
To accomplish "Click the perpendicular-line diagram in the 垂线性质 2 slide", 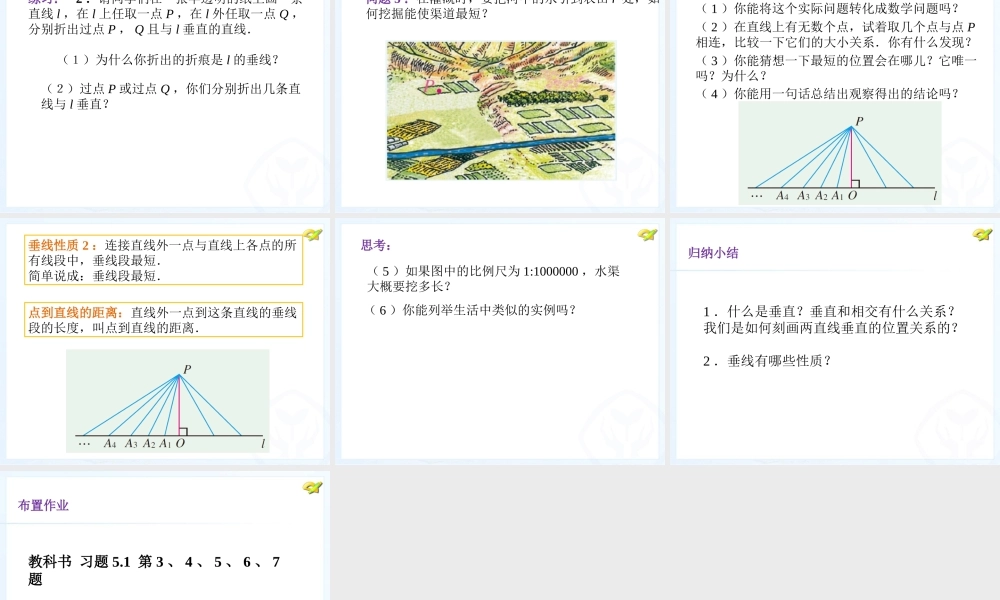I will [x=168, y=401].
